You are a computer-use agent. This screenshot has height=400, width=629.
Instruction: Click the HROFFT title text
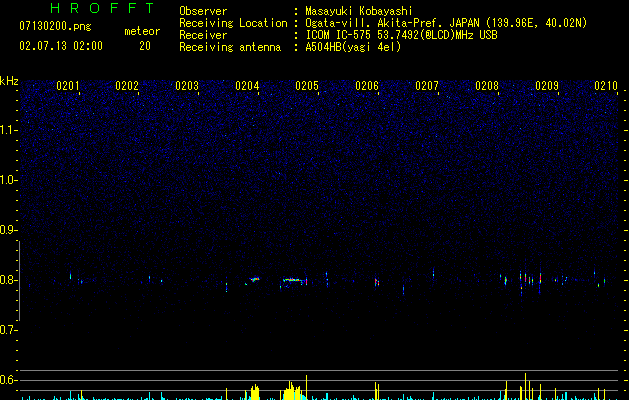[x=102, y=8]
